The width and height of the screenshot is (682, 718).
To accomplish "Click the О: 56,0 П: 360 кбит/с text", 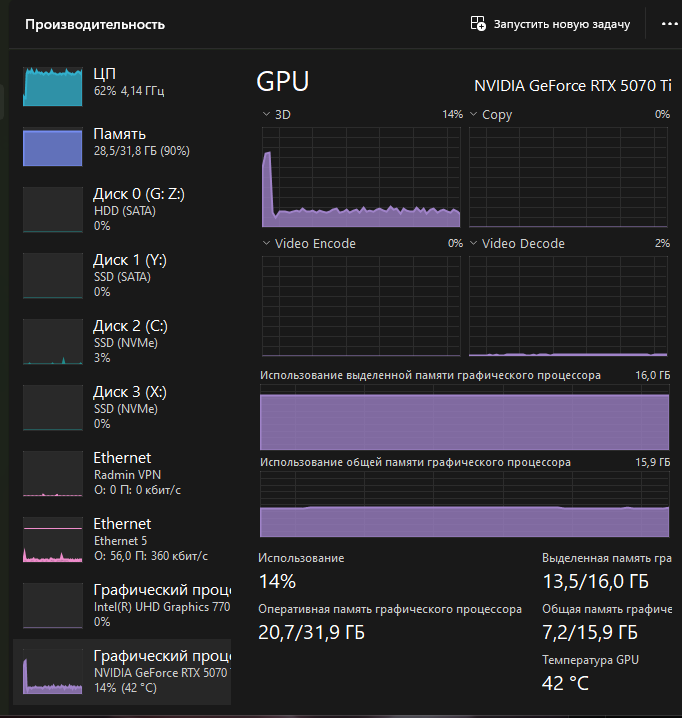I will (x=151, y=556).
